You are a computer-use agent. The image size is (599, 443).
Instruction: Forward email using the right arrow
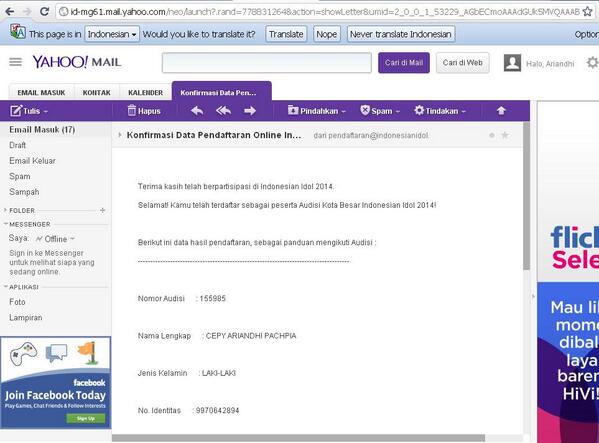coord(250,111)
